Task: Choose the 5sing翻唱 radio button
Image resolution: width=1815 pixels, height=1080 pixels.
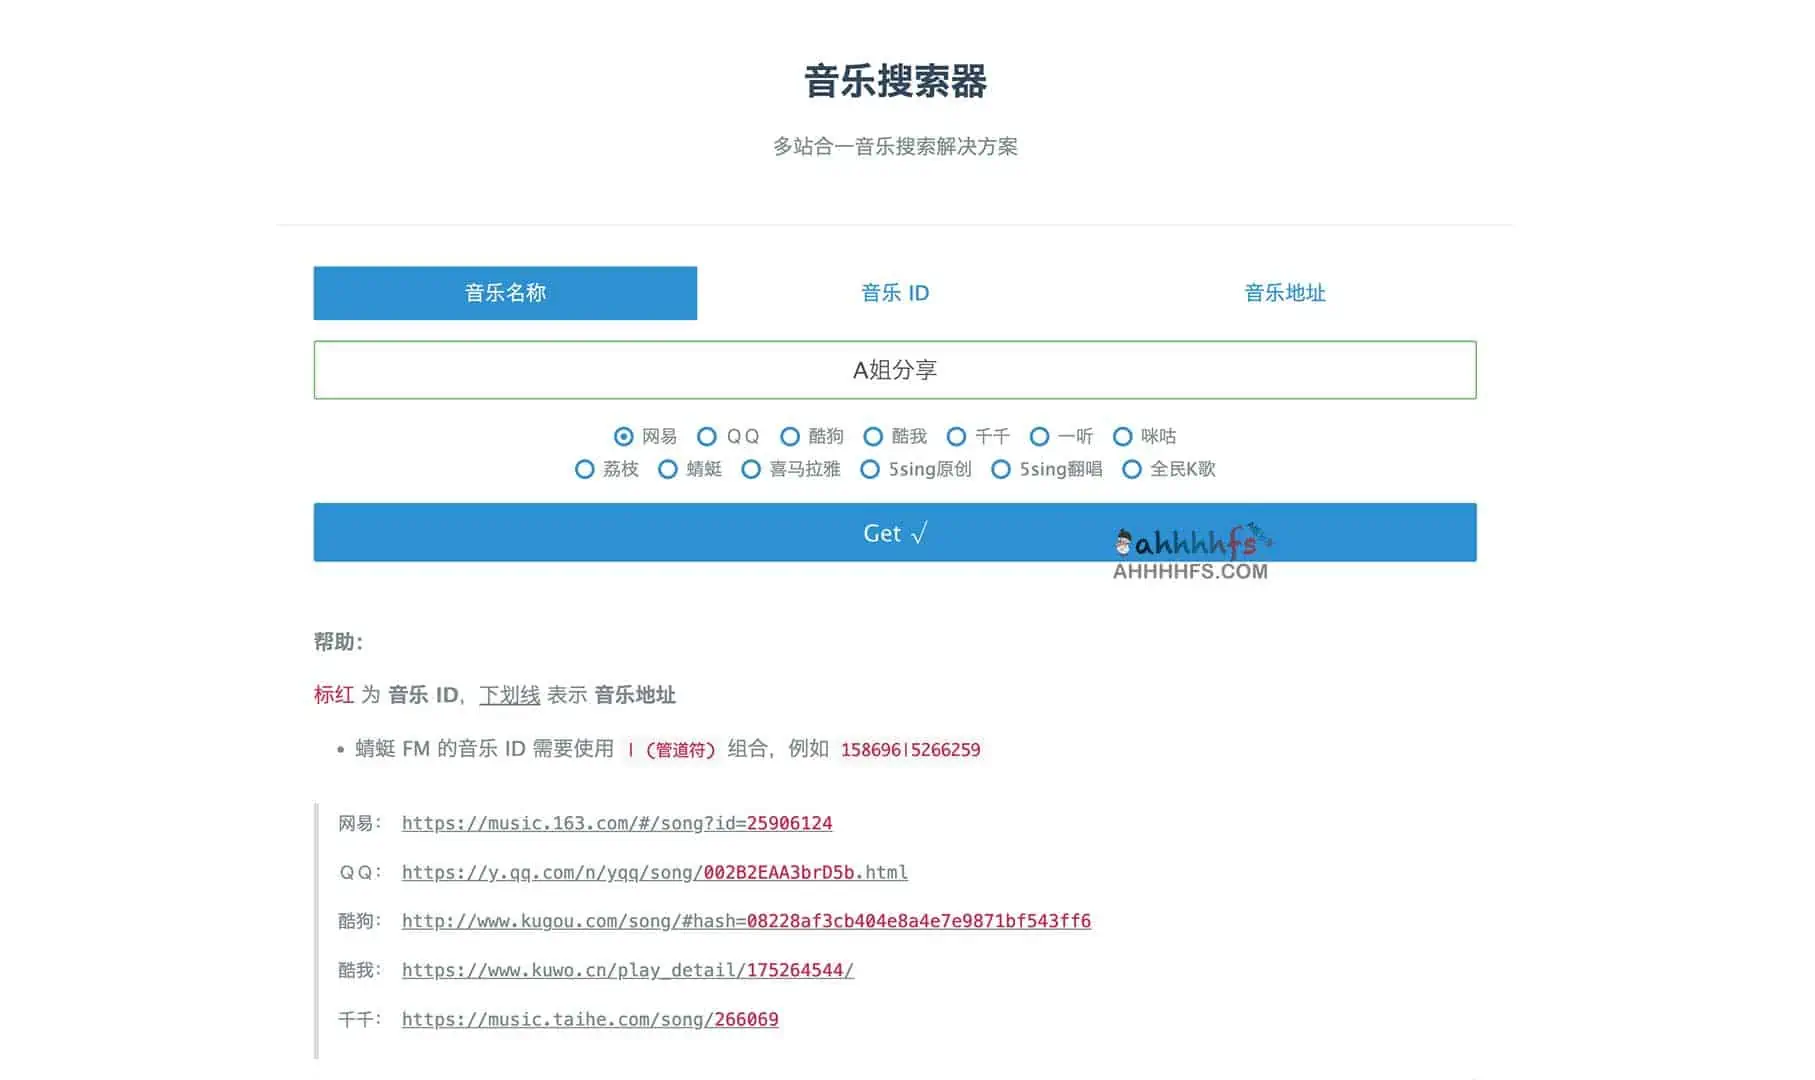Action: [x=1001, y=469]
